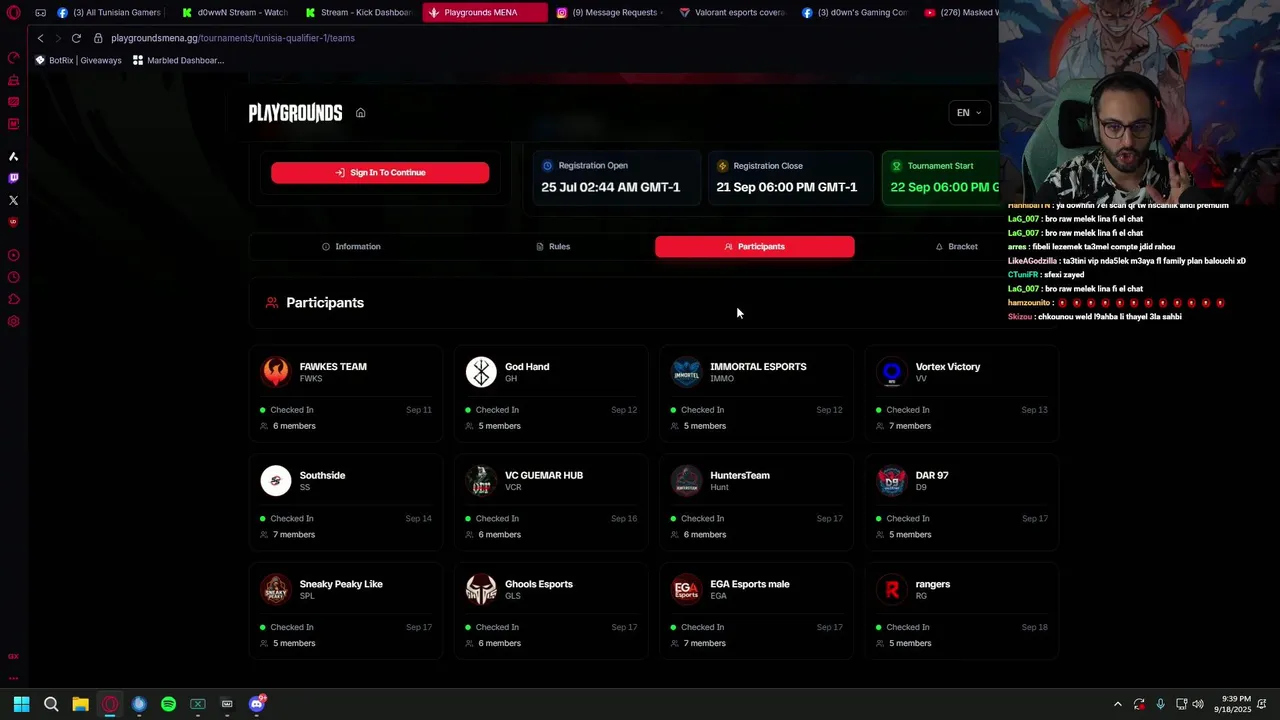Screen dimensions: 1280x720
Task: Open God Hand team name
Action: (527, 367)
